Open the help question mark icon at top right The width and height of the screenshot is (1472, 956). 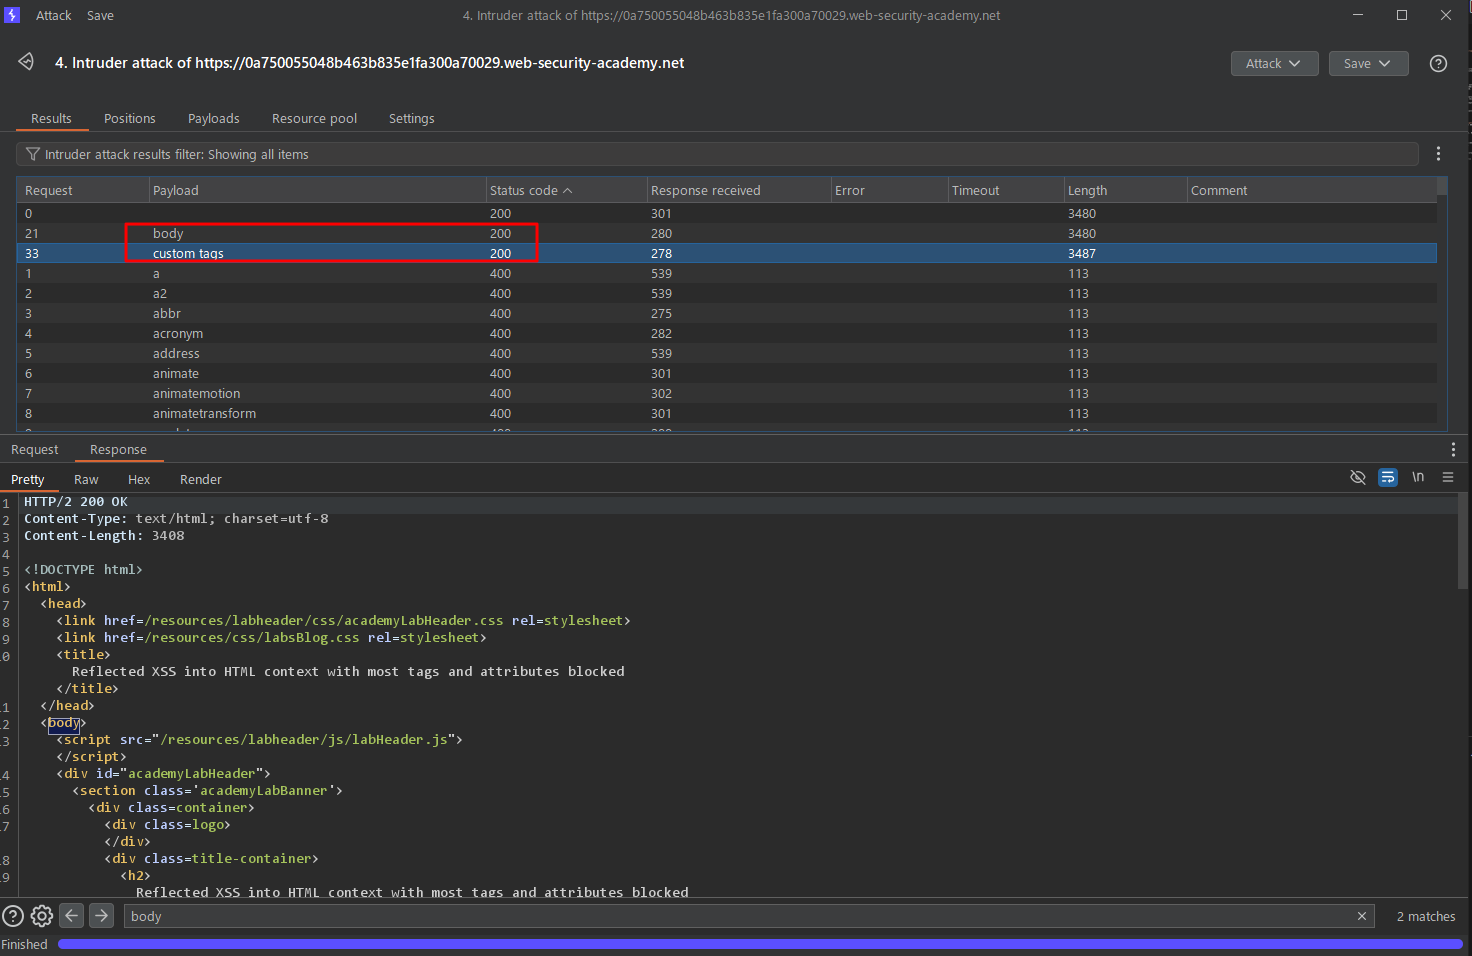1438,63
